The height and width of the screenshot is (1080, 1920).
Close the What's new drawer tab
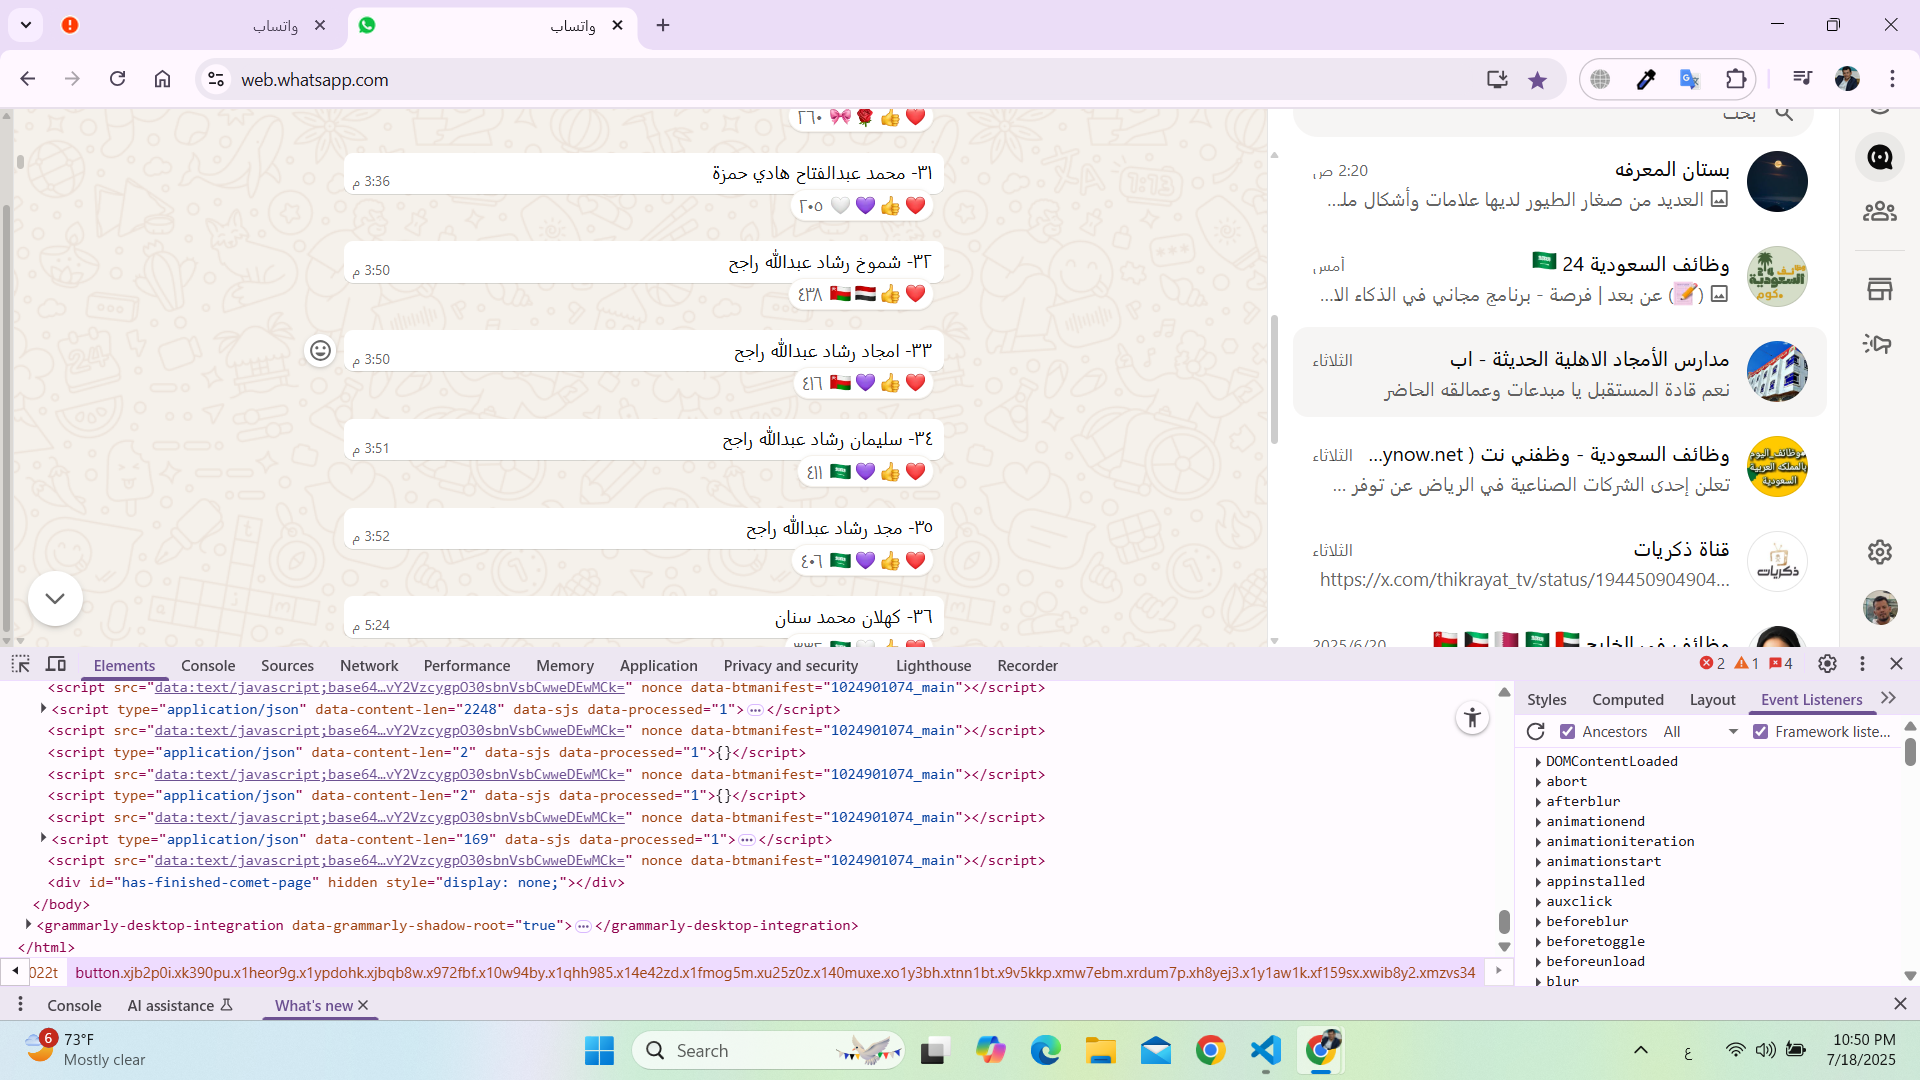pos(363,1005)
